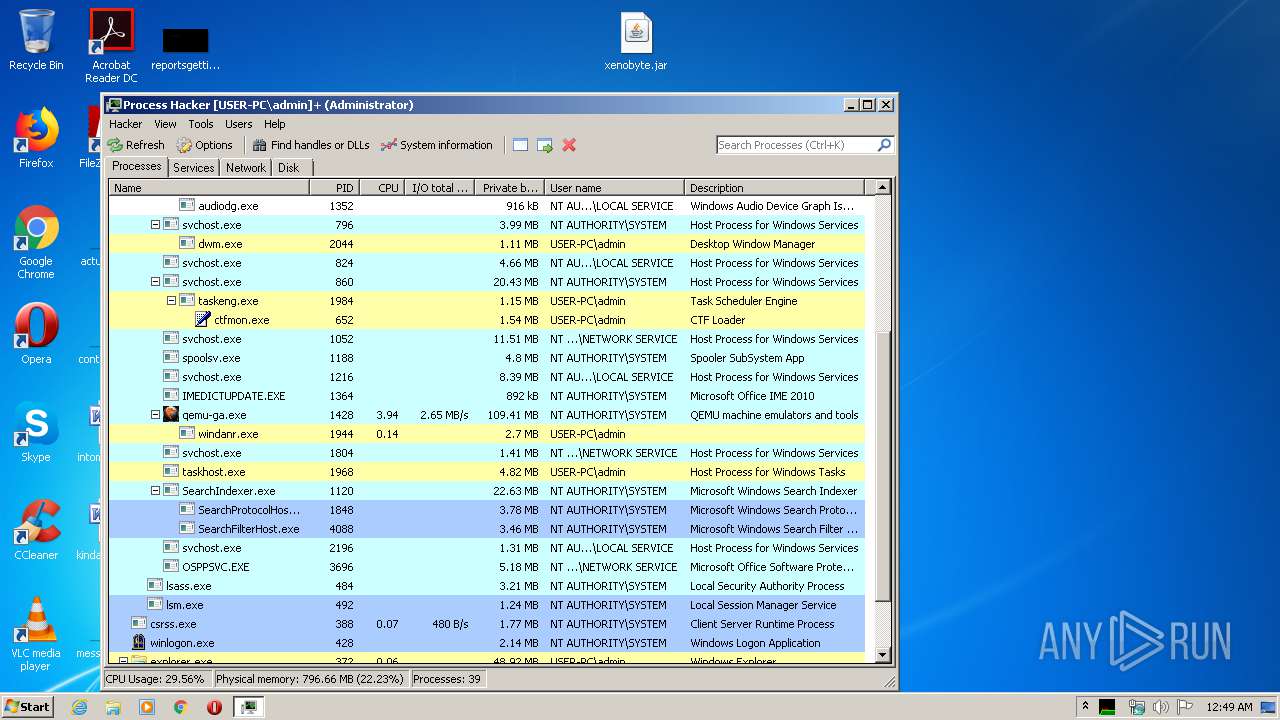Image resolution: width=1280 pixels, height=720 pixels.
Task: Click the search magnifier icon
Action: pyautogui.click(x=884, y=145)
